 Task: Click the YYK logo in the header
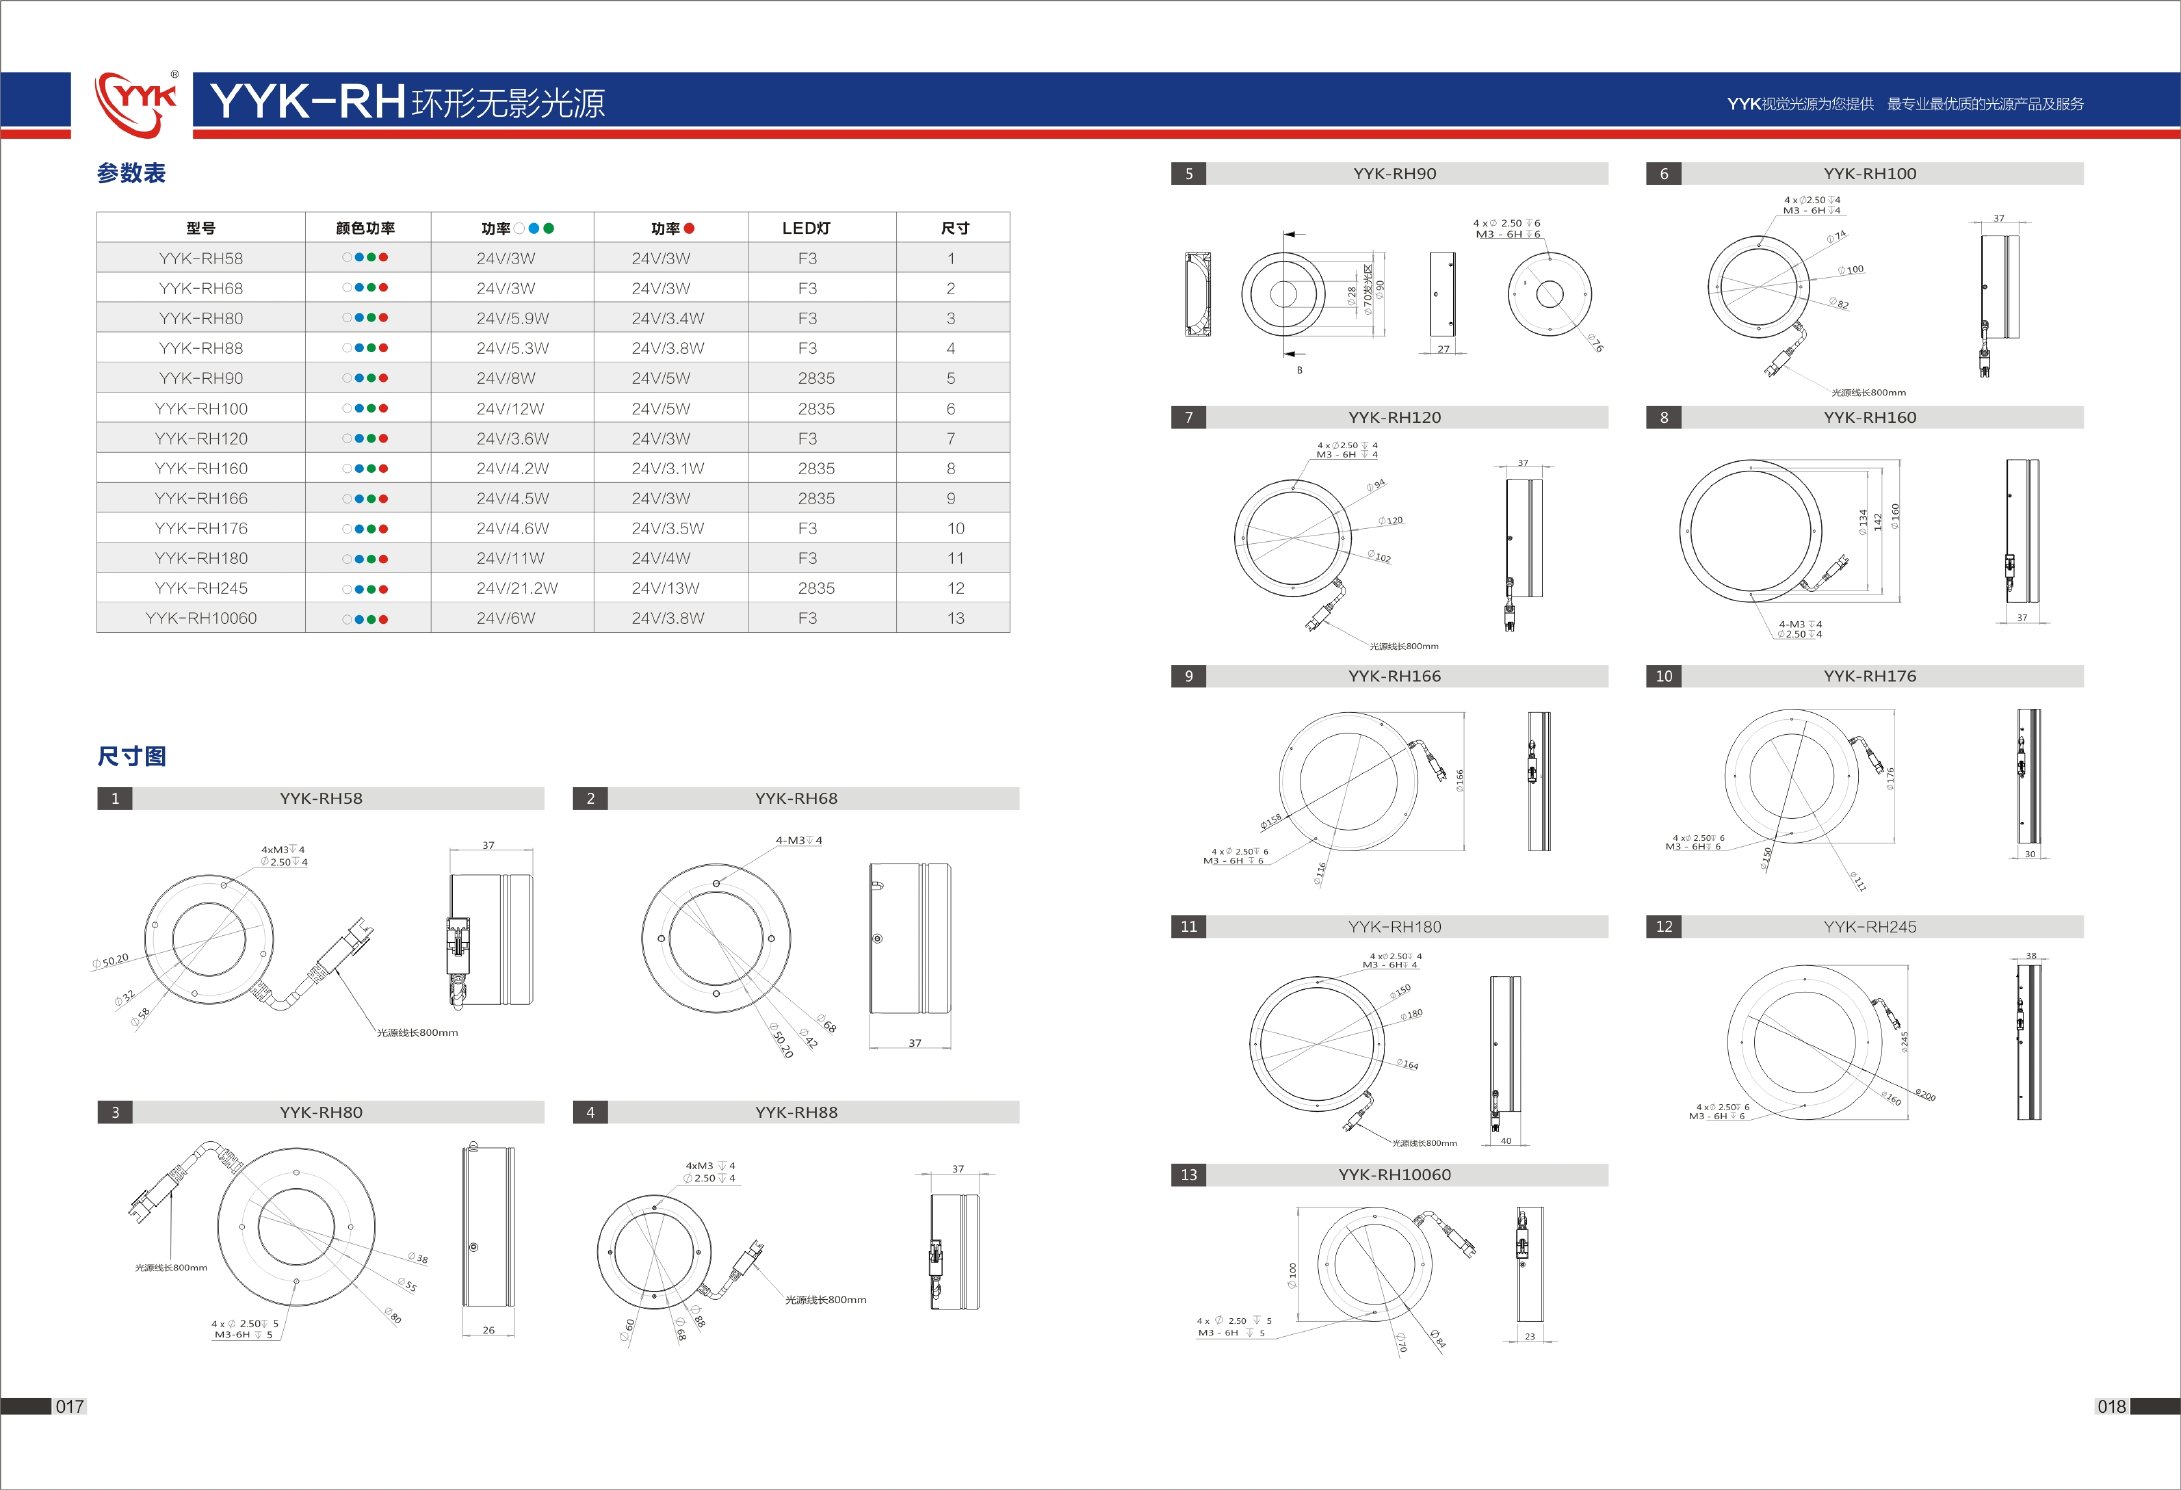point(136,104)
